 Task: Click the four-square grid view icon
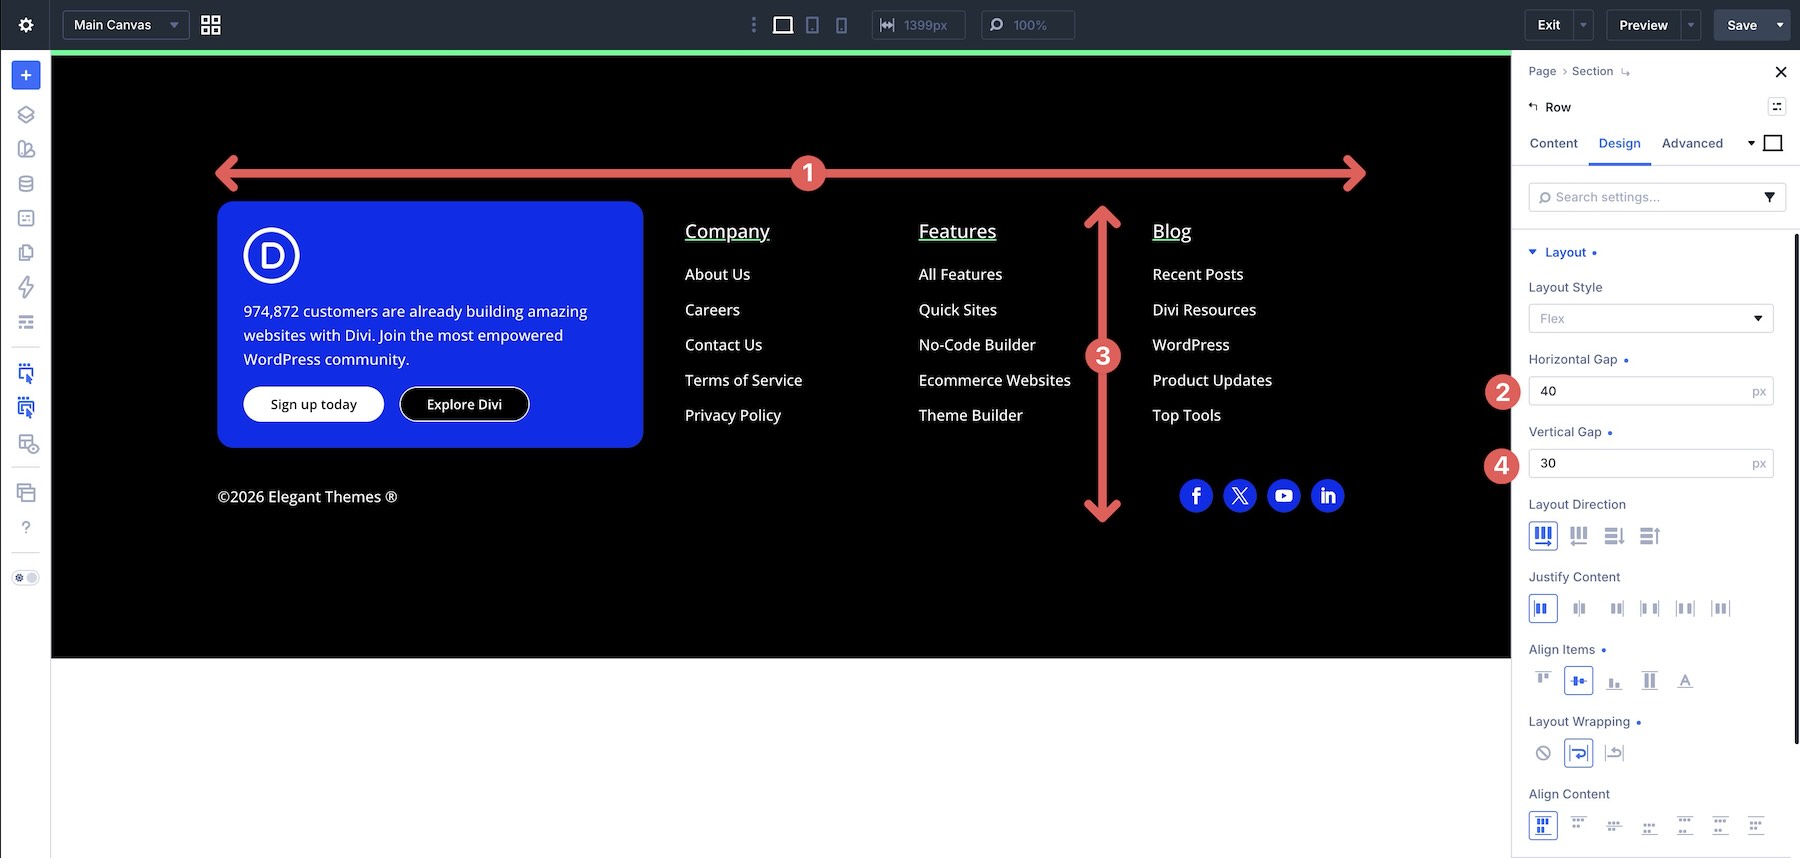211,25
